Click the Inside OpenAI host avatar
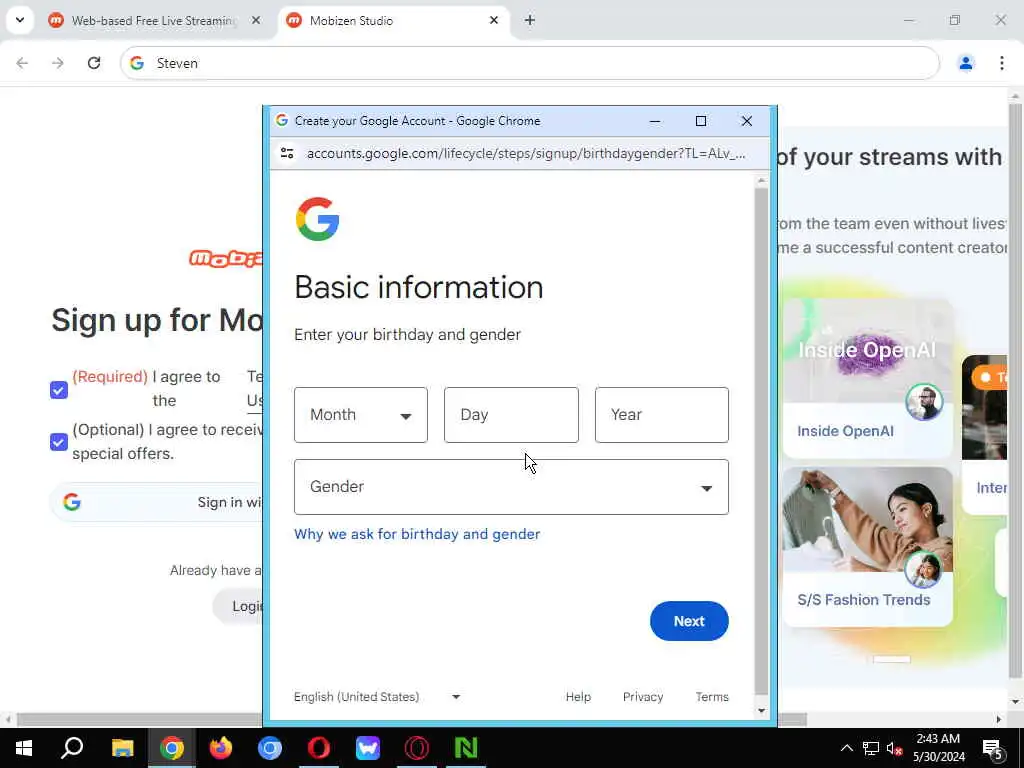 pos(924,402)
